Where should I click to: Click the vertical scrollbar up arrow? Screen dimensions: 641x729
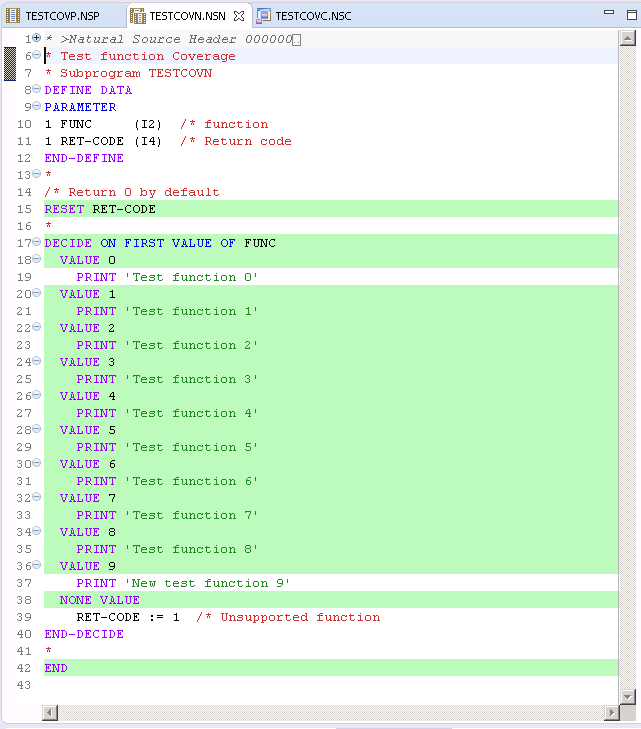(628, 38)
